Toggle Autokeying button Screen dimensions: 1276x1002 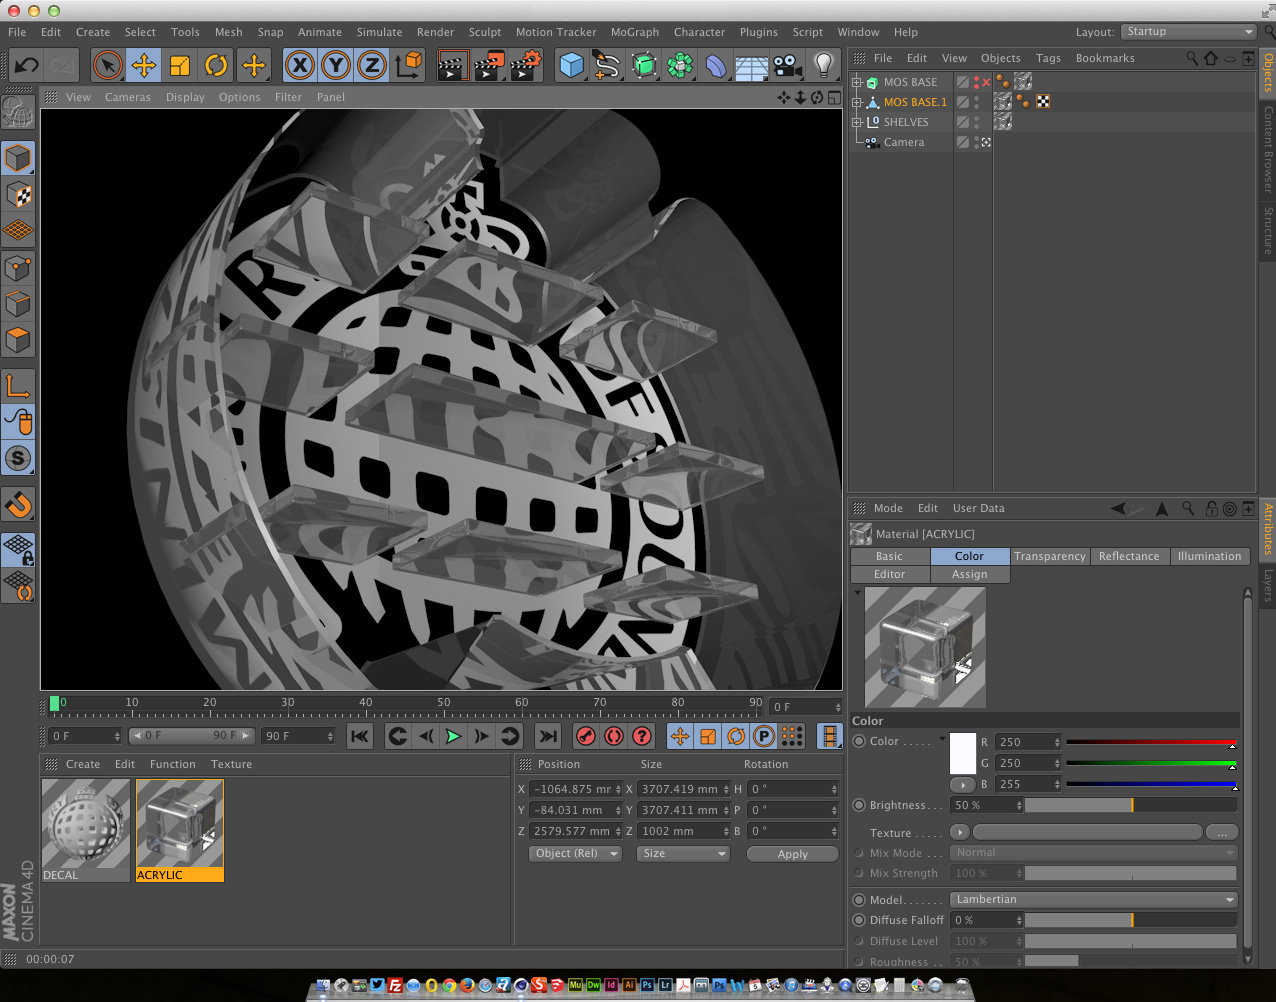(x=614, y=737)
